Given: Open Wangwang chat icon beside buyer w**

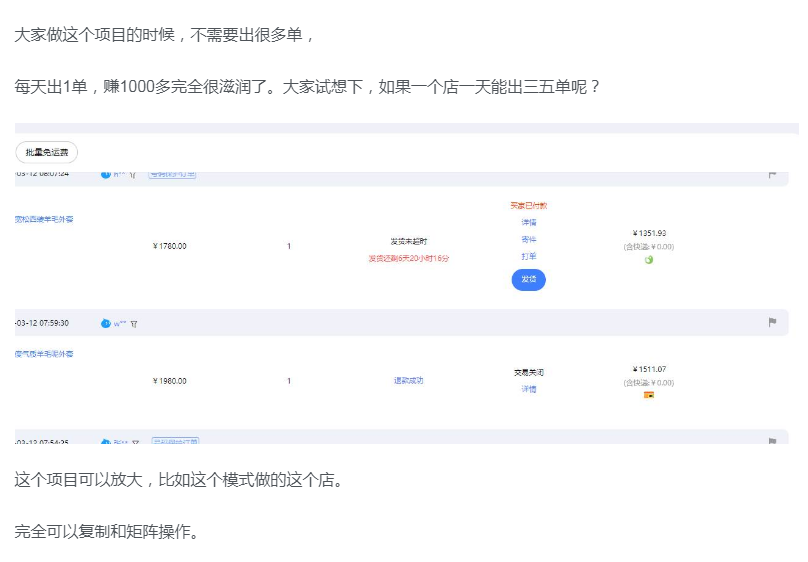Looking at the screenshot, I should click(x=106, y=323).
